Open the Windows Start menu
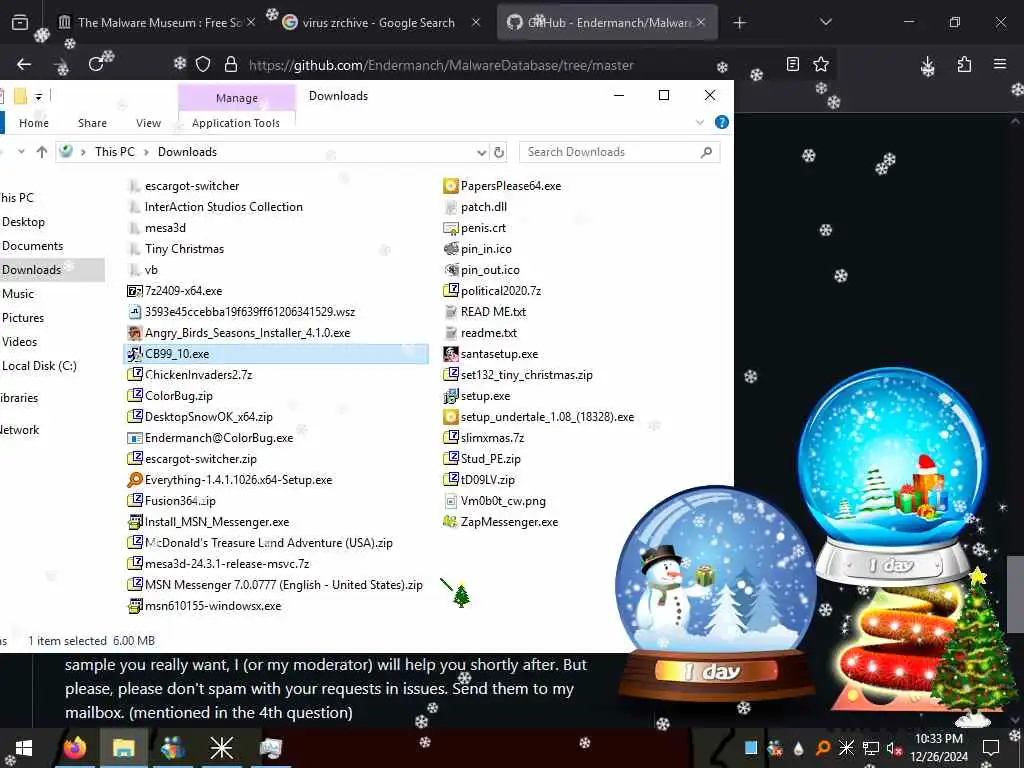The height and width of the screenshot is (768, 1024). coord(24,748)
